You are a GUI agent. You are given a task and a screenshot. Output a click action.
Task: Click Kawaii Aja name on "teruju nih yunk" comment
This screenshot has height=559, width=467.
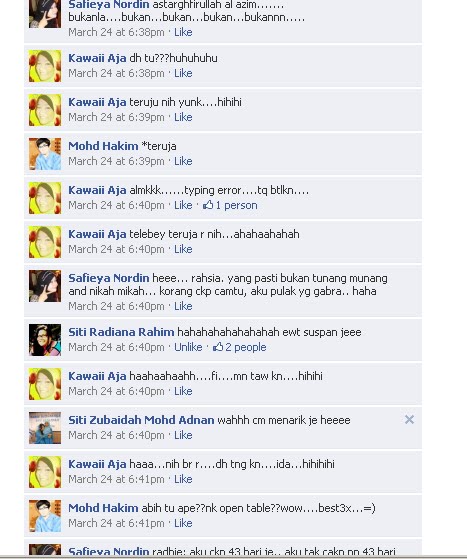97,102
